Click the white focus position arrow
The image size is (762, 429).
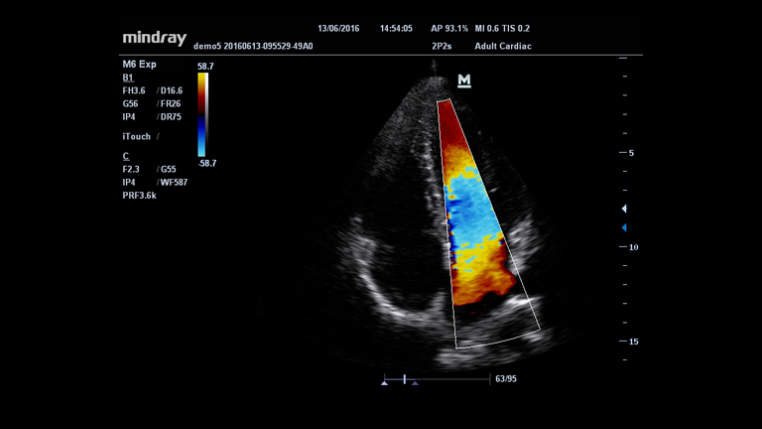coord(625,208)
